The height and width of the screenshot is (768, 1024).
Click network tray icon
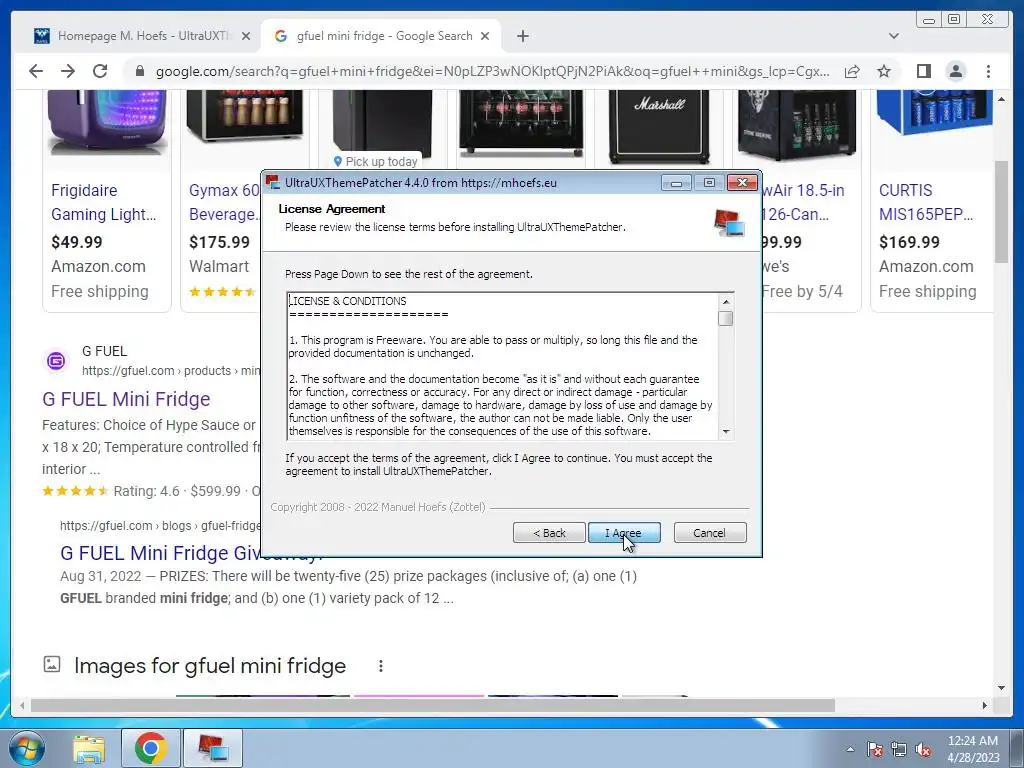[x=899, y=749]
